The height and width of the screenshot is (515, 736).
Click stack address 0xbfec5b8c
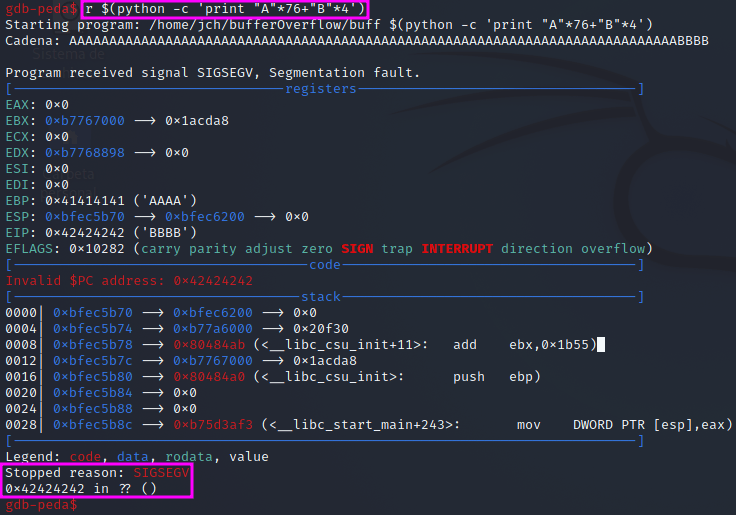[x=93, y=424]
